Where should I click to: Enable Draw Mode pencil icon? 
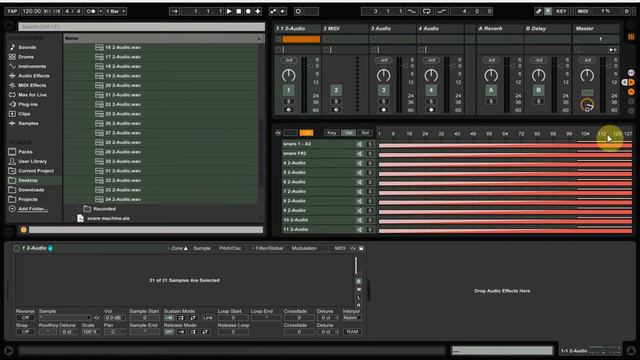538,11
